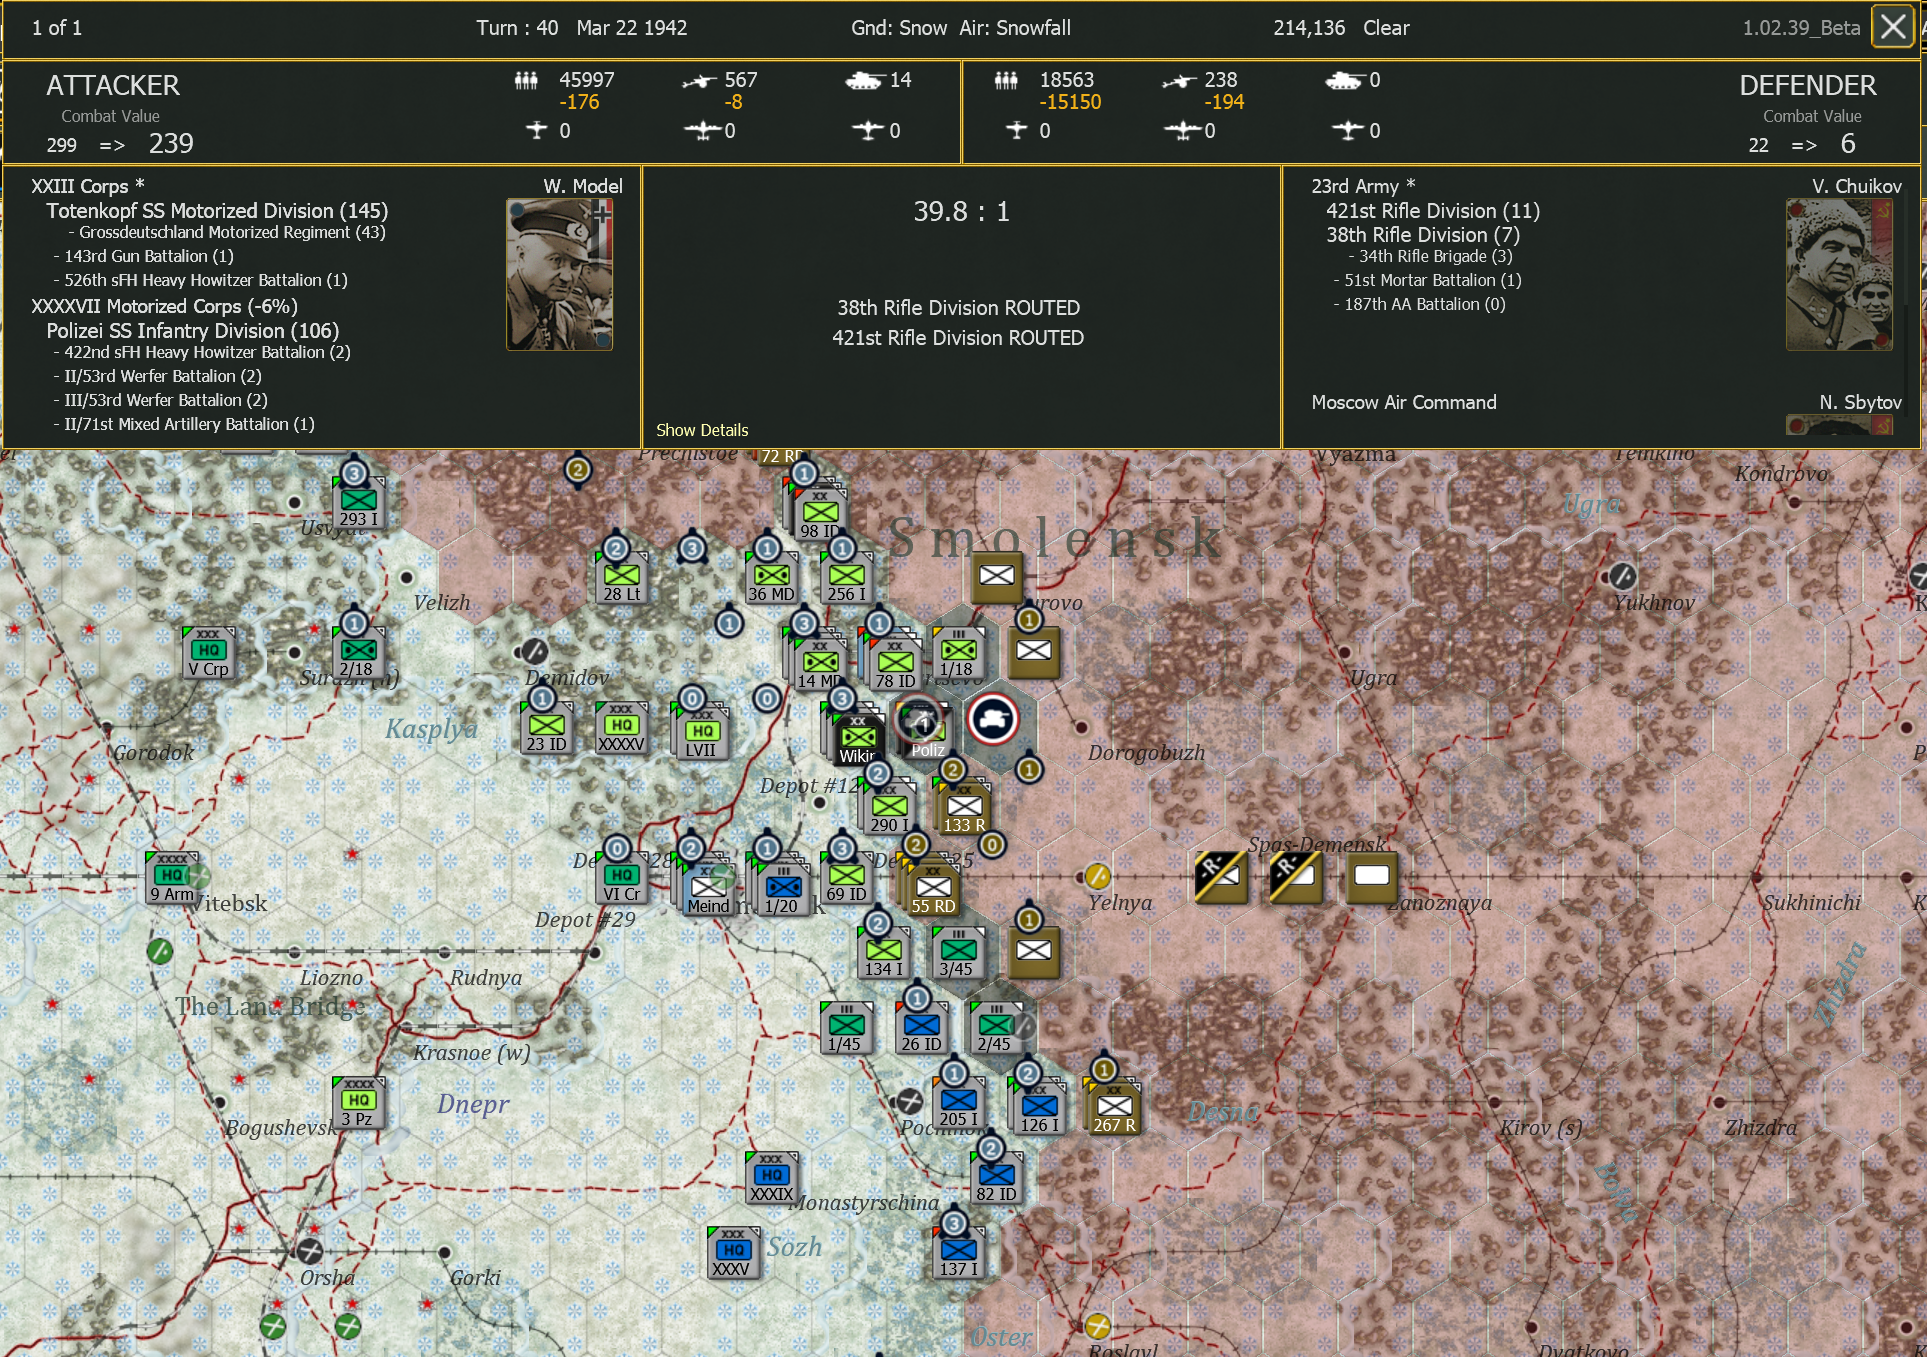Select the VI Cr HQ counter
The image size is (1927, 1357).
click(622, 878)
